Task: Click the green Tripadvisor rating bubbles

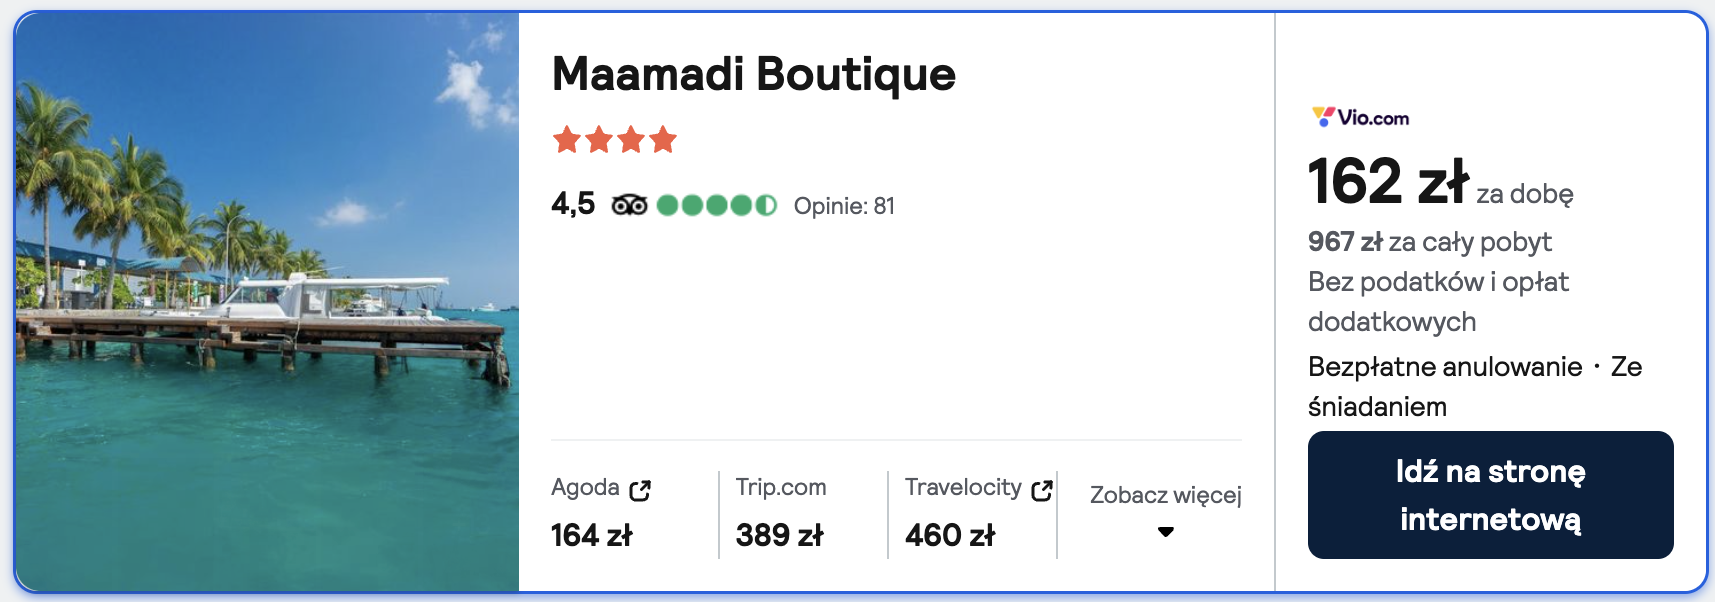Action: coord(716,206)
